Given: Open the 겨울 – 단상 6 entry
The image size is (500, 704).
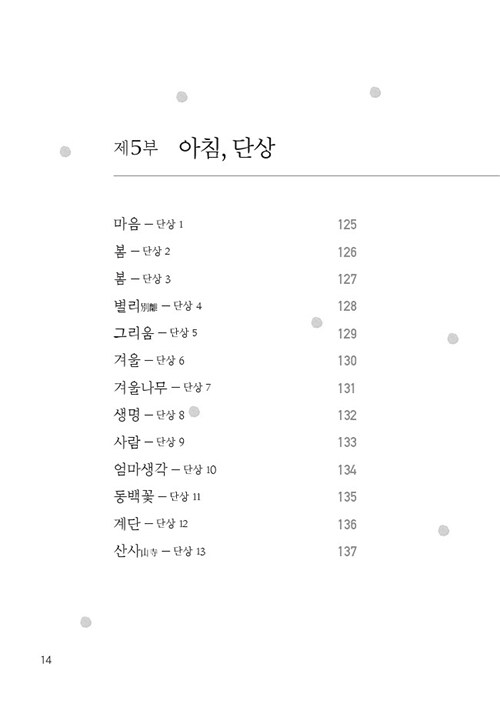Looking at the screenshot, I should click(149, 360).
